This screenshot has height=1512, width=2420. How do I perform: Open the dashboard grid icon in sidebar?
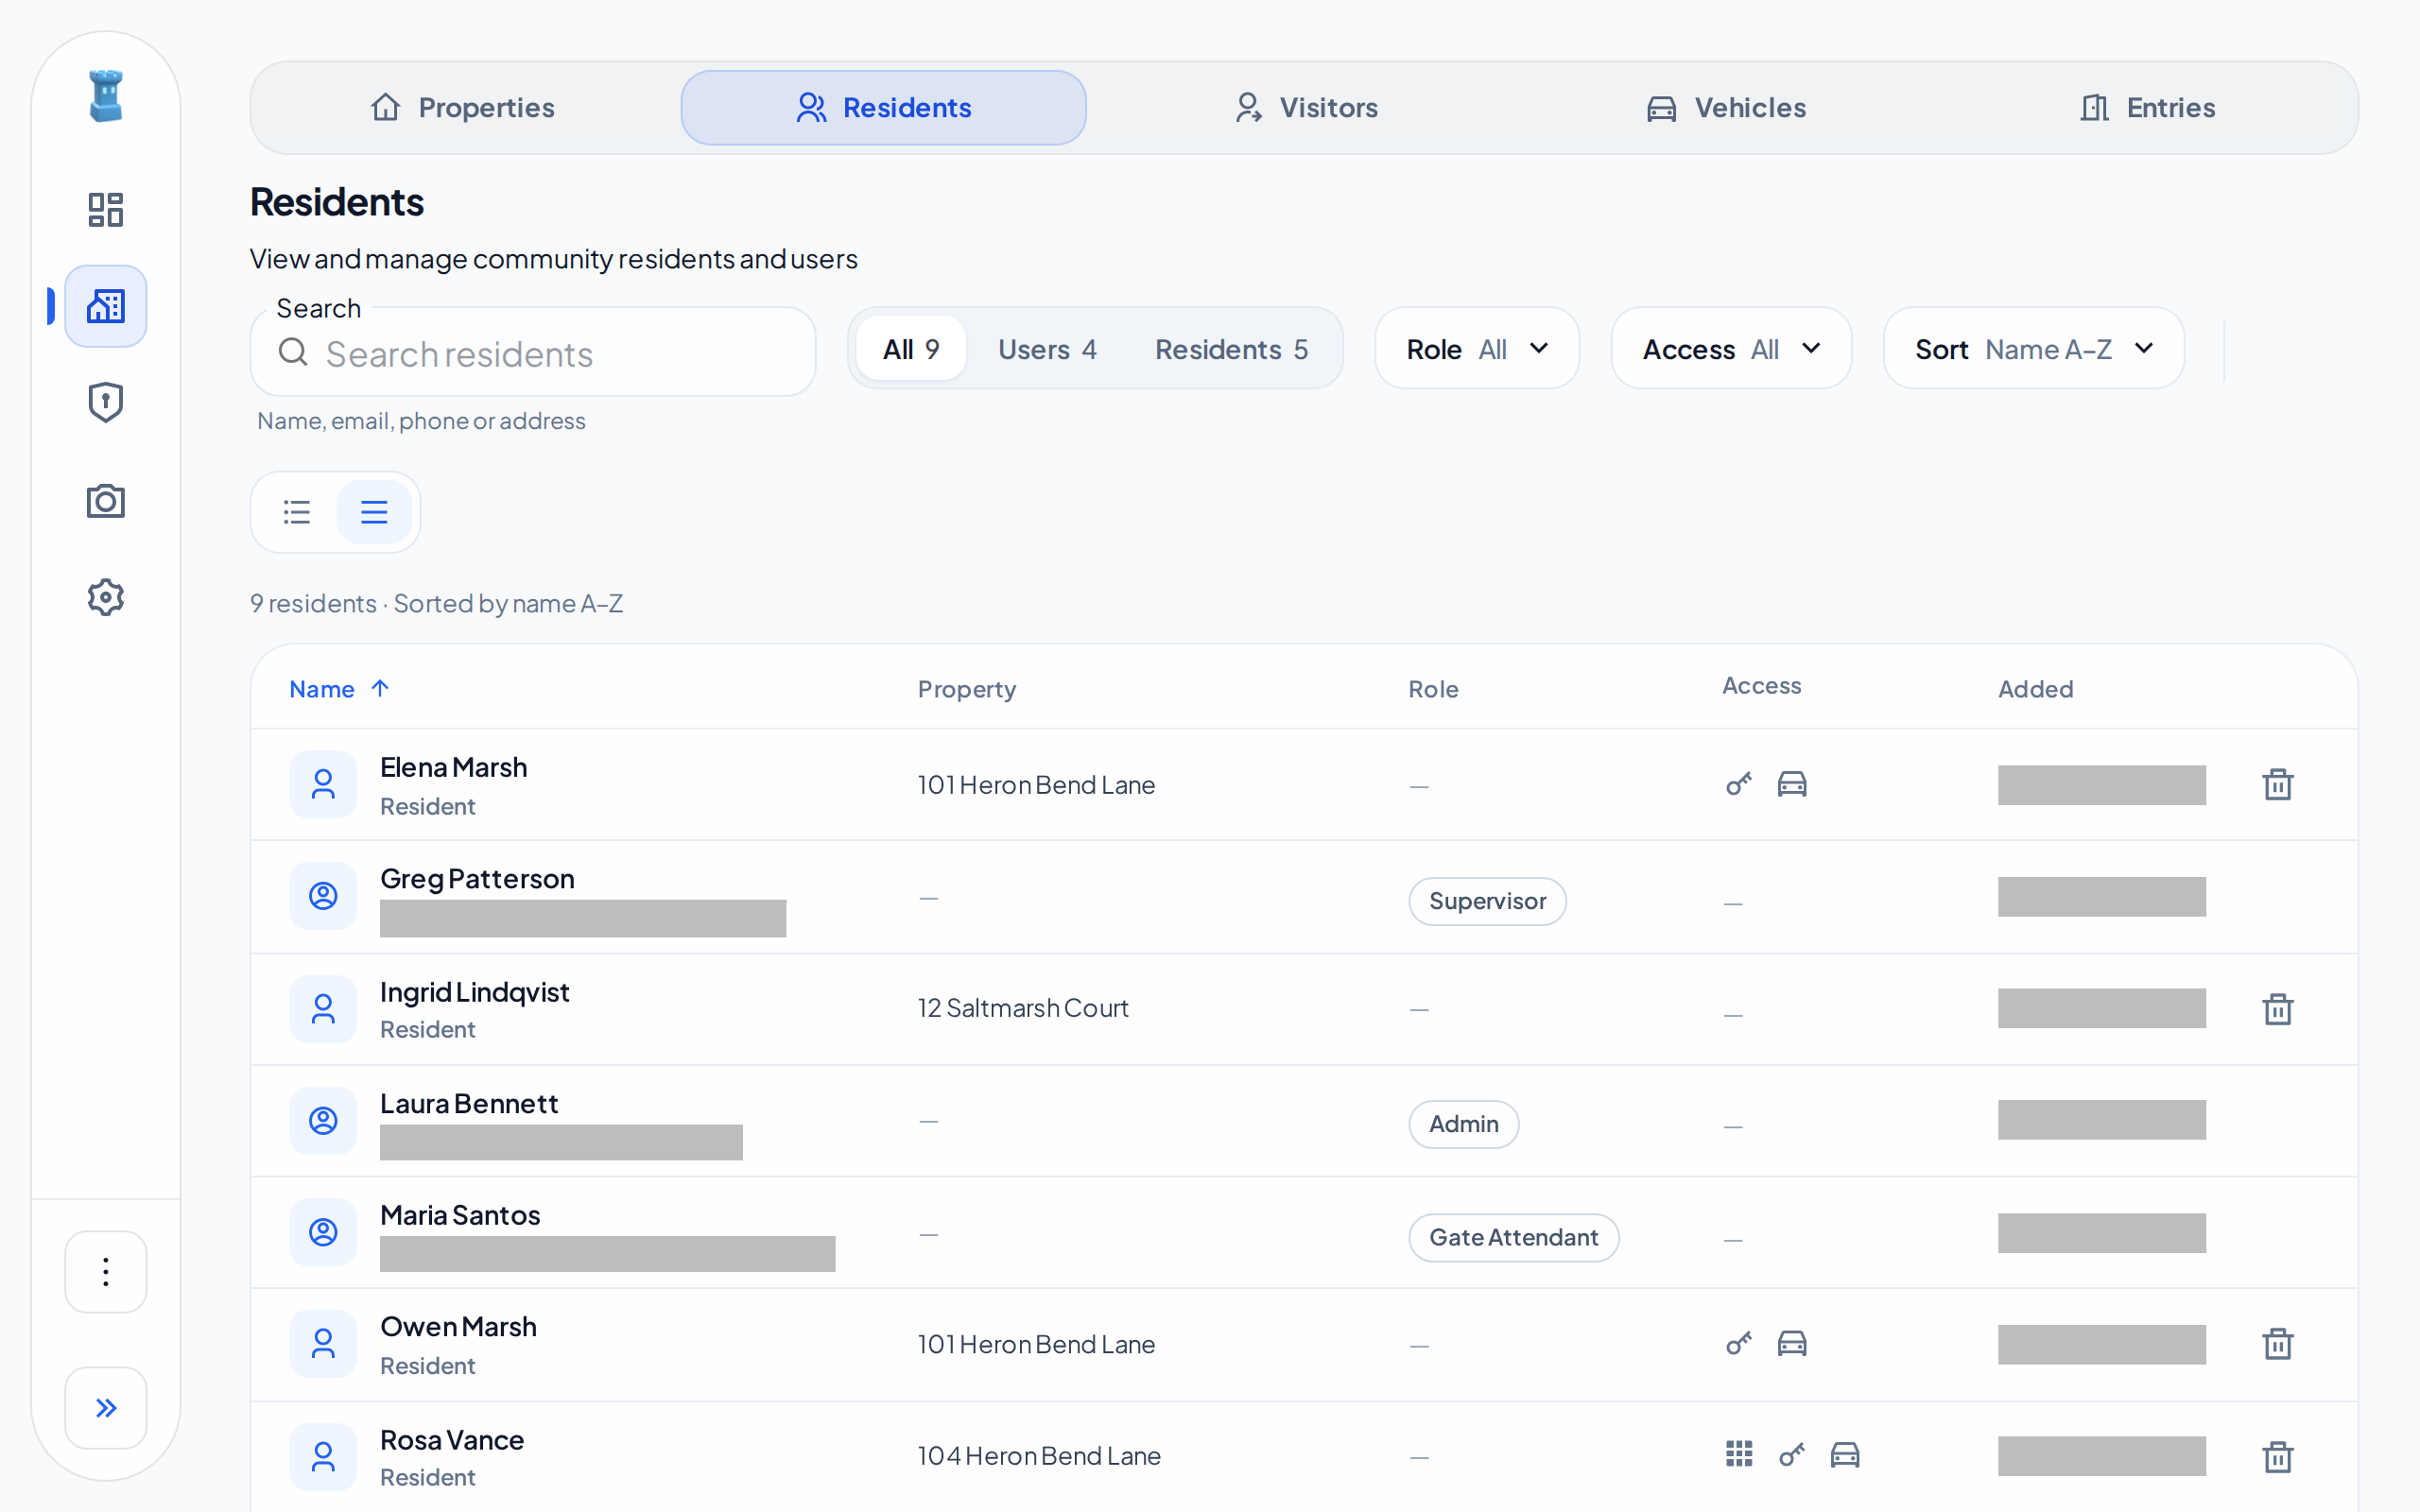click(105, 210)
